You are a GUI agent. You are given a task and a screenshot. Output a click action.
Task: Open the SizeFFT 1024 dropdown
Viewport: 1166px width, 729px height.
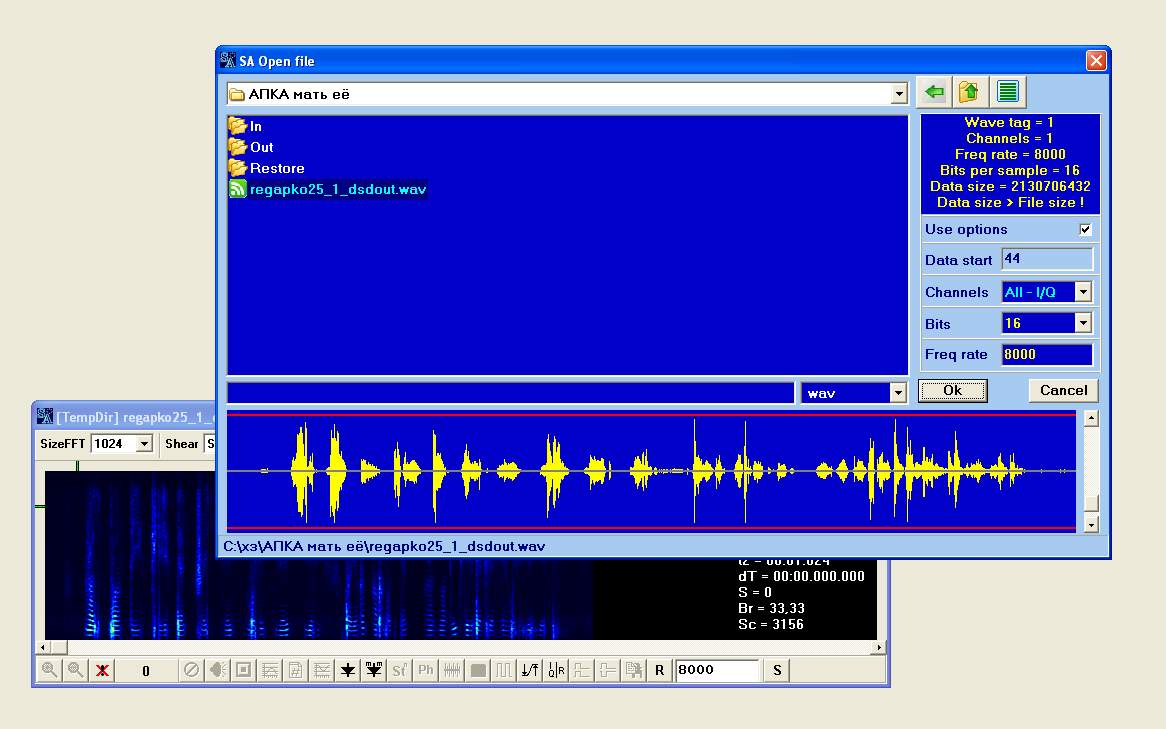click(144, 443)
